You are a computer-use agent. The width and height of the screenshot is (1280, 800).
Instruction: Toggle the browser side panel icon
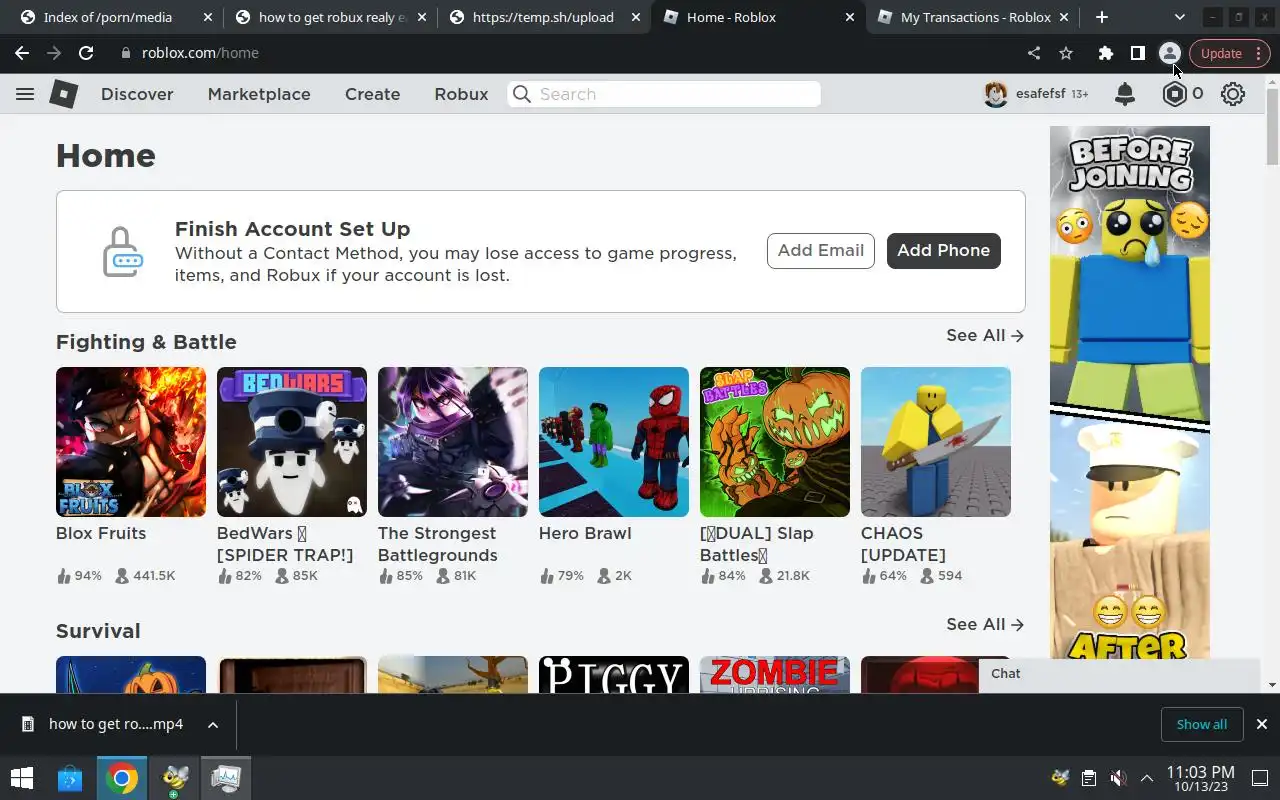pyautogui.click(x=1137, y=53)
